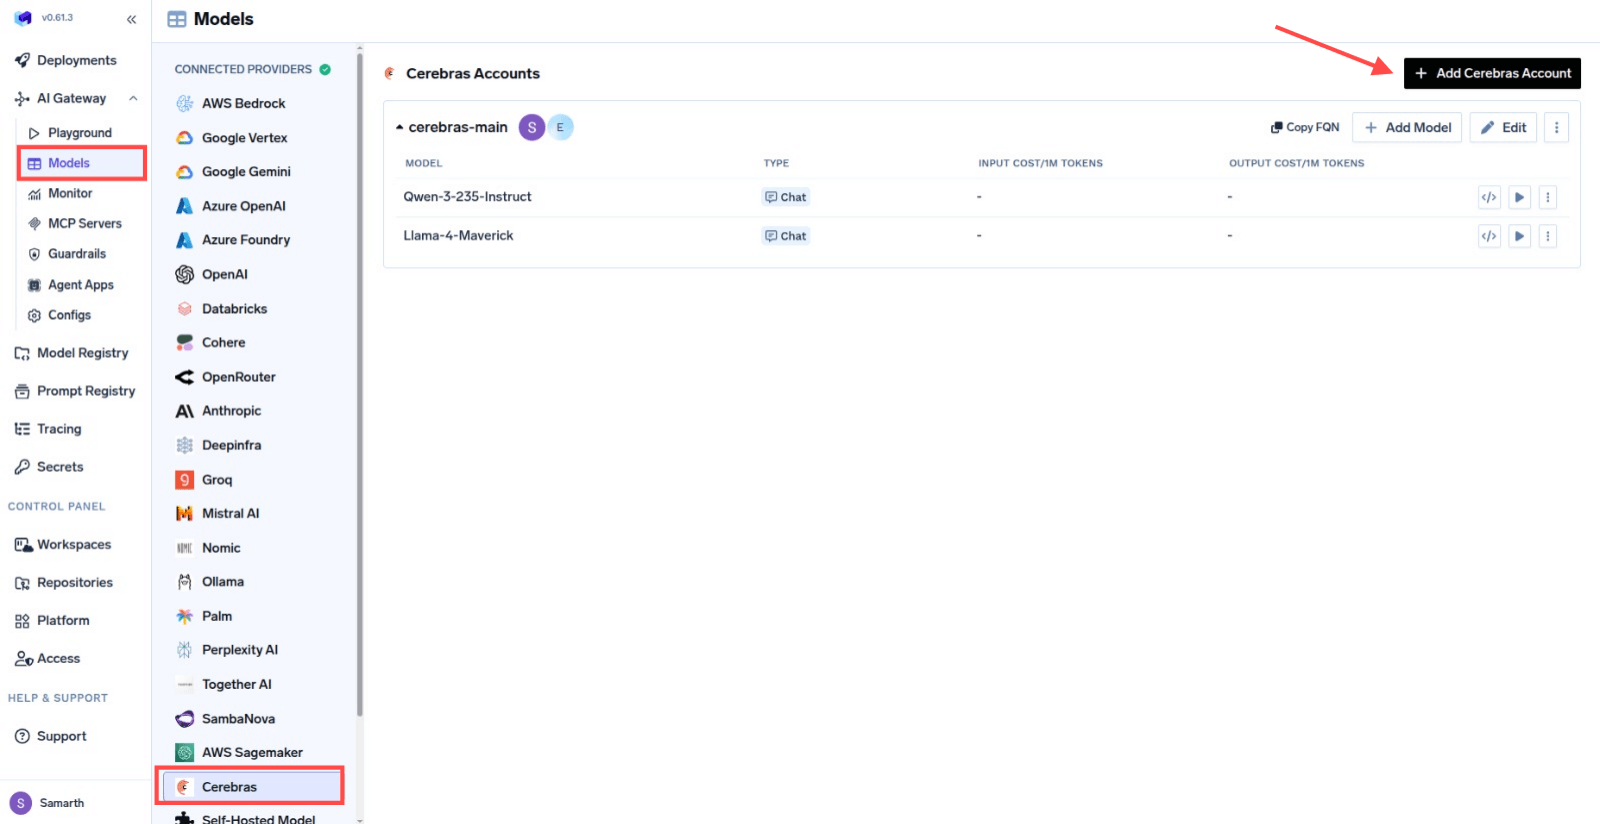This screenshot has width=1600, height=824.
Task: Select Google Gemini provider
Action: pyautogui.click(x=233, y=172)
